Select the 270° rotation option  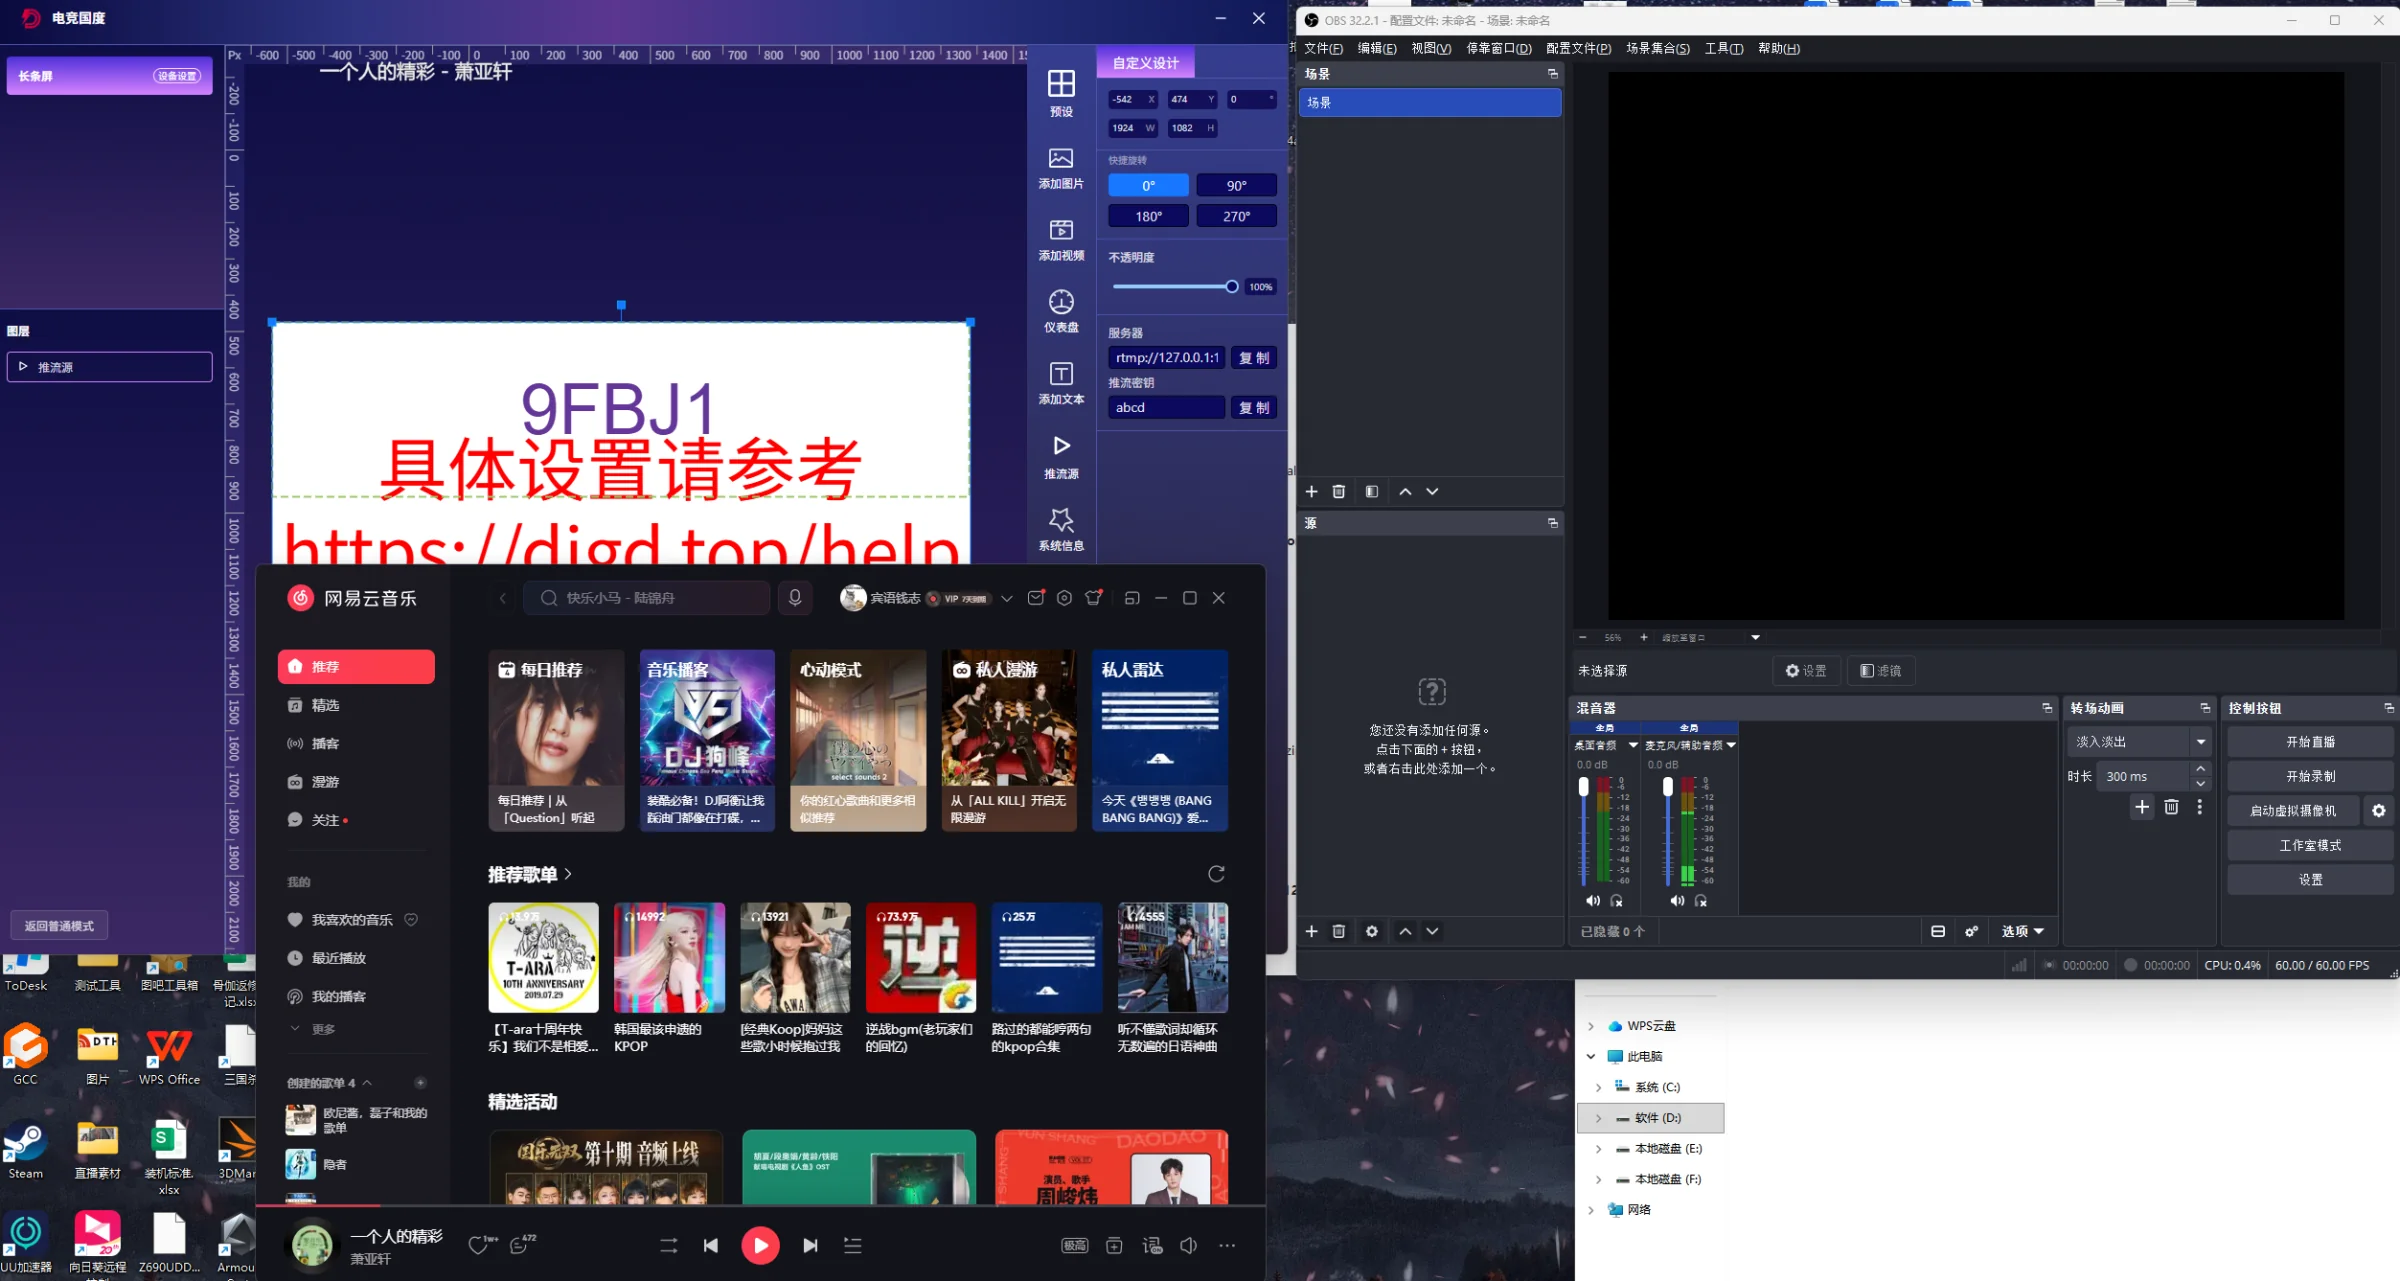1236,216
